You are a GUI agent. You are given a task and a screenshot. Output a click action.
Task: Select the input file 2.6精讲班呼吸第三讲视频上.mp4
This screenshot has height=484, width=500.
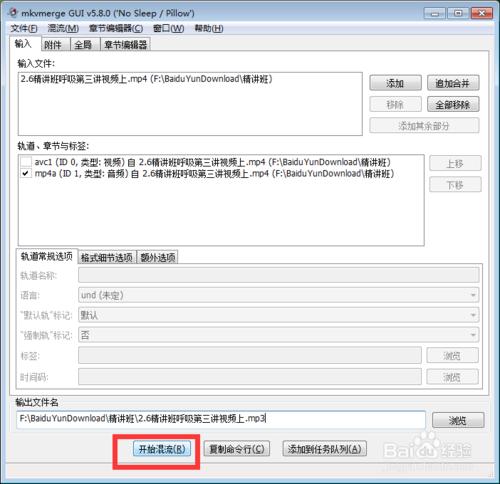tap(147, 79)
